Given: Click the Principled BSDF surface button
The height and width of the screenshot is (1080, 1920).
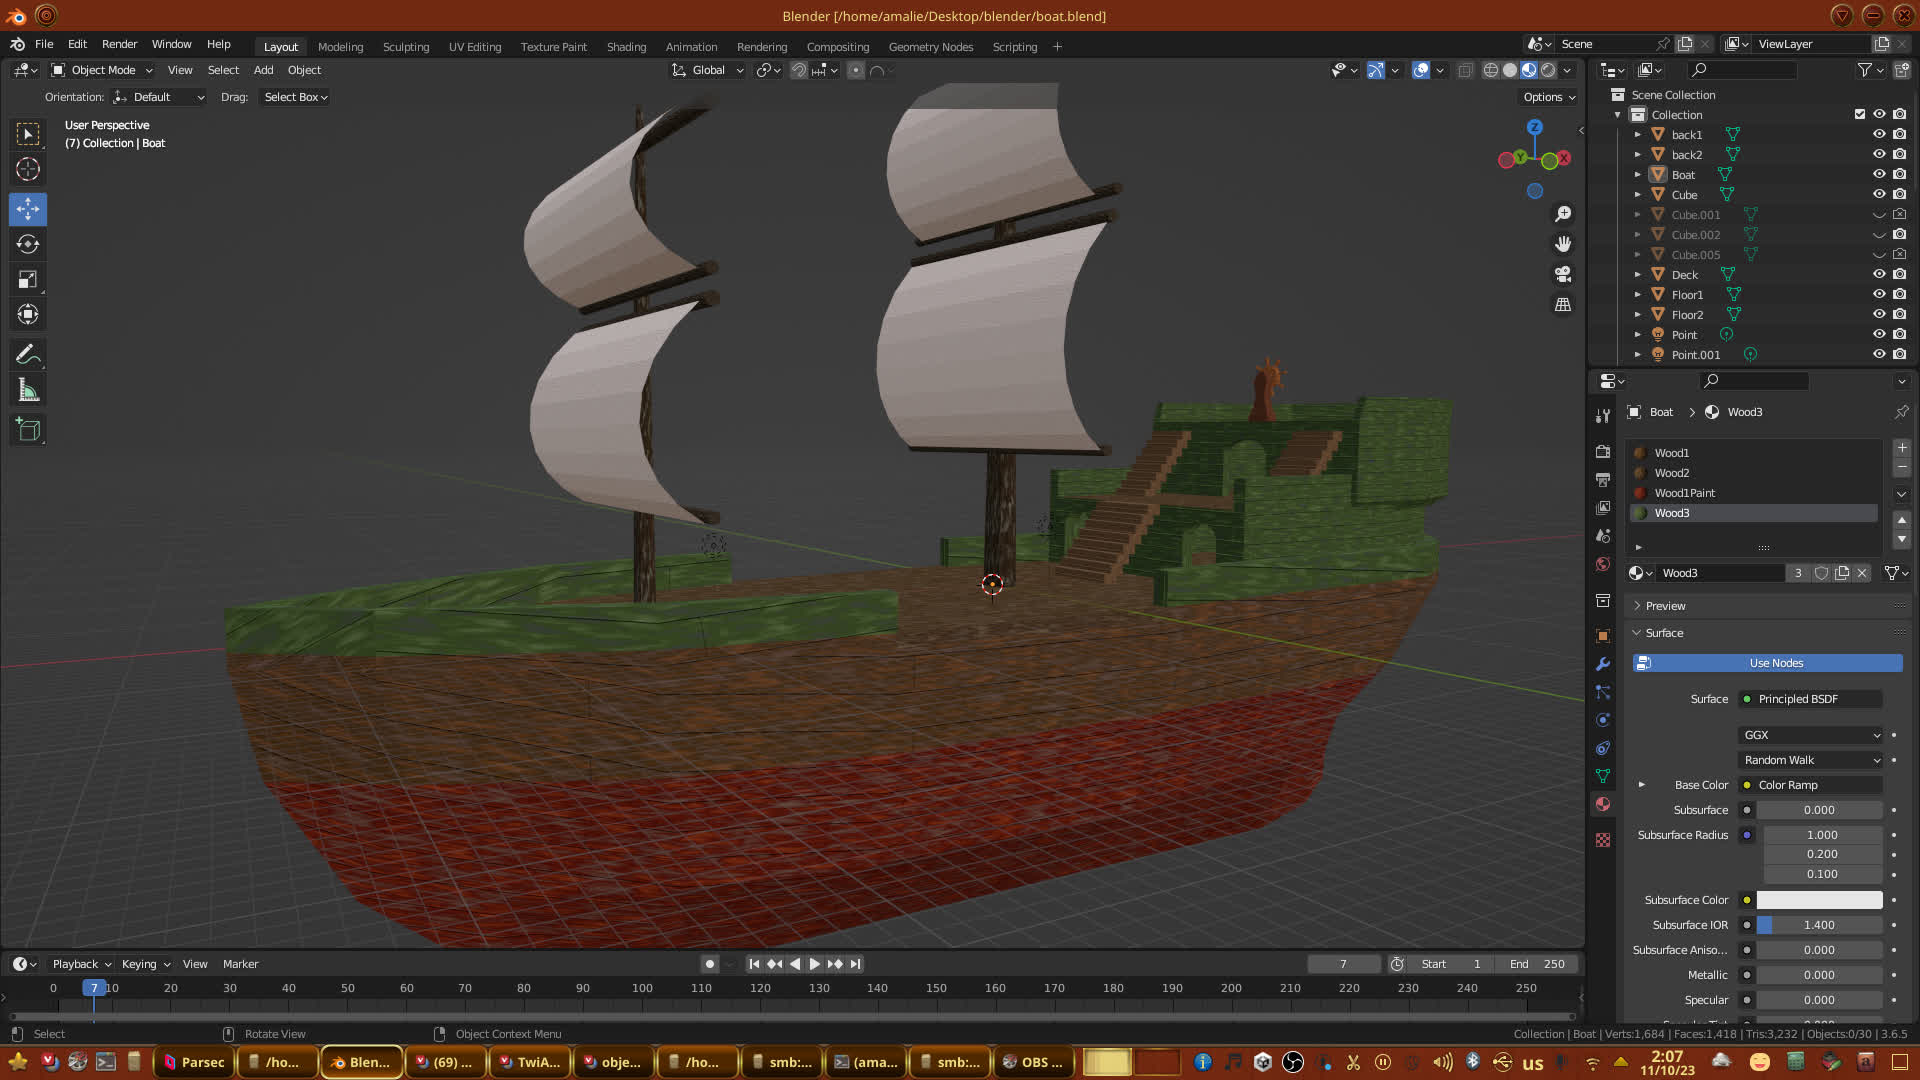Looking at the screenshot, I should [1810, 699].
